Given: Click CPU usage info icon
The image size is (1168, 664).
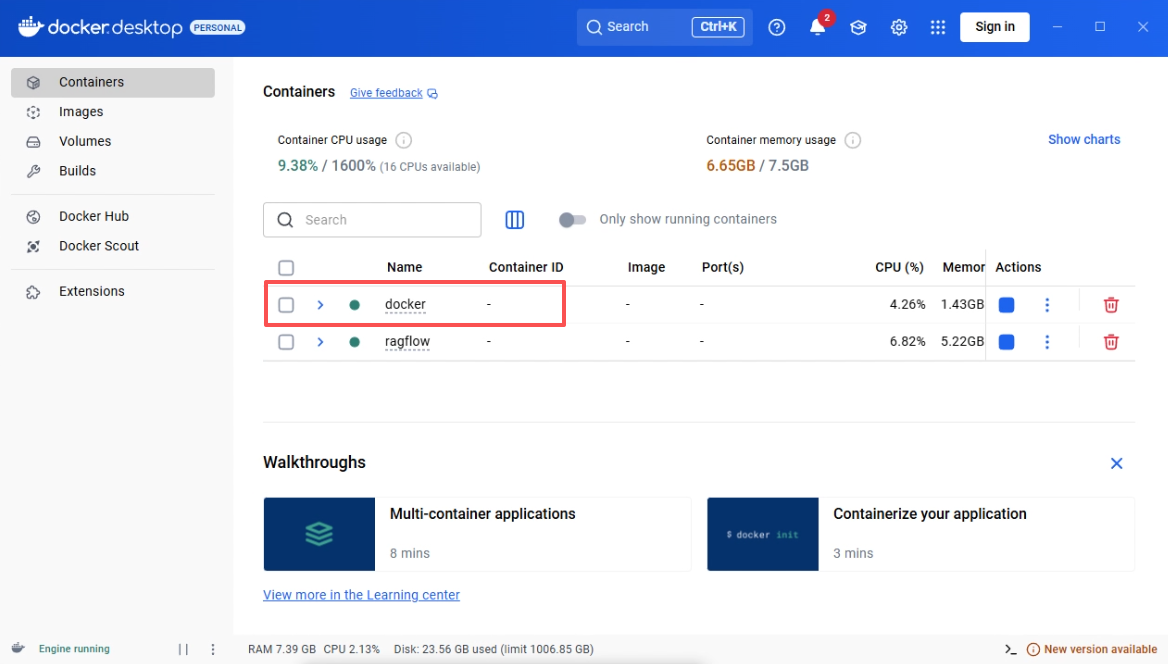Looking at the screenshot, I should (404, 140).
